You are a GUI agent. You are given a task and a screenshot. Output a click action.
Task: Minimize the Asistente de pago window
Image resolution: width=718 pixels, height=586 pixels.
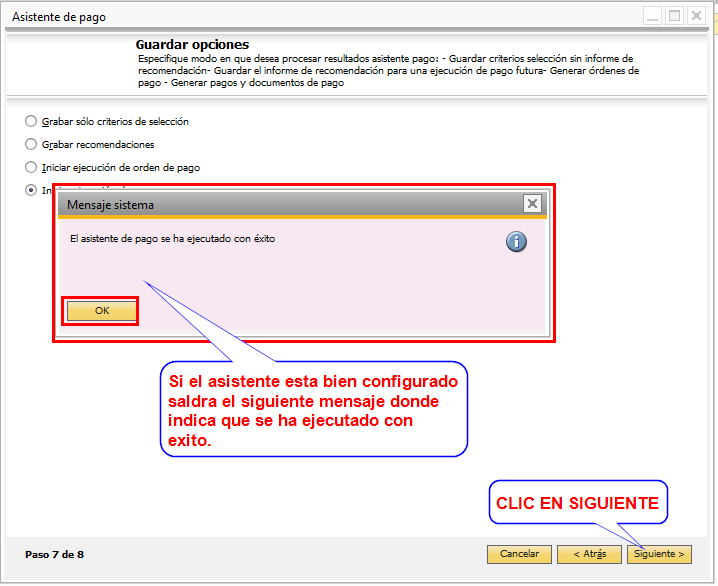pos(652,16)
